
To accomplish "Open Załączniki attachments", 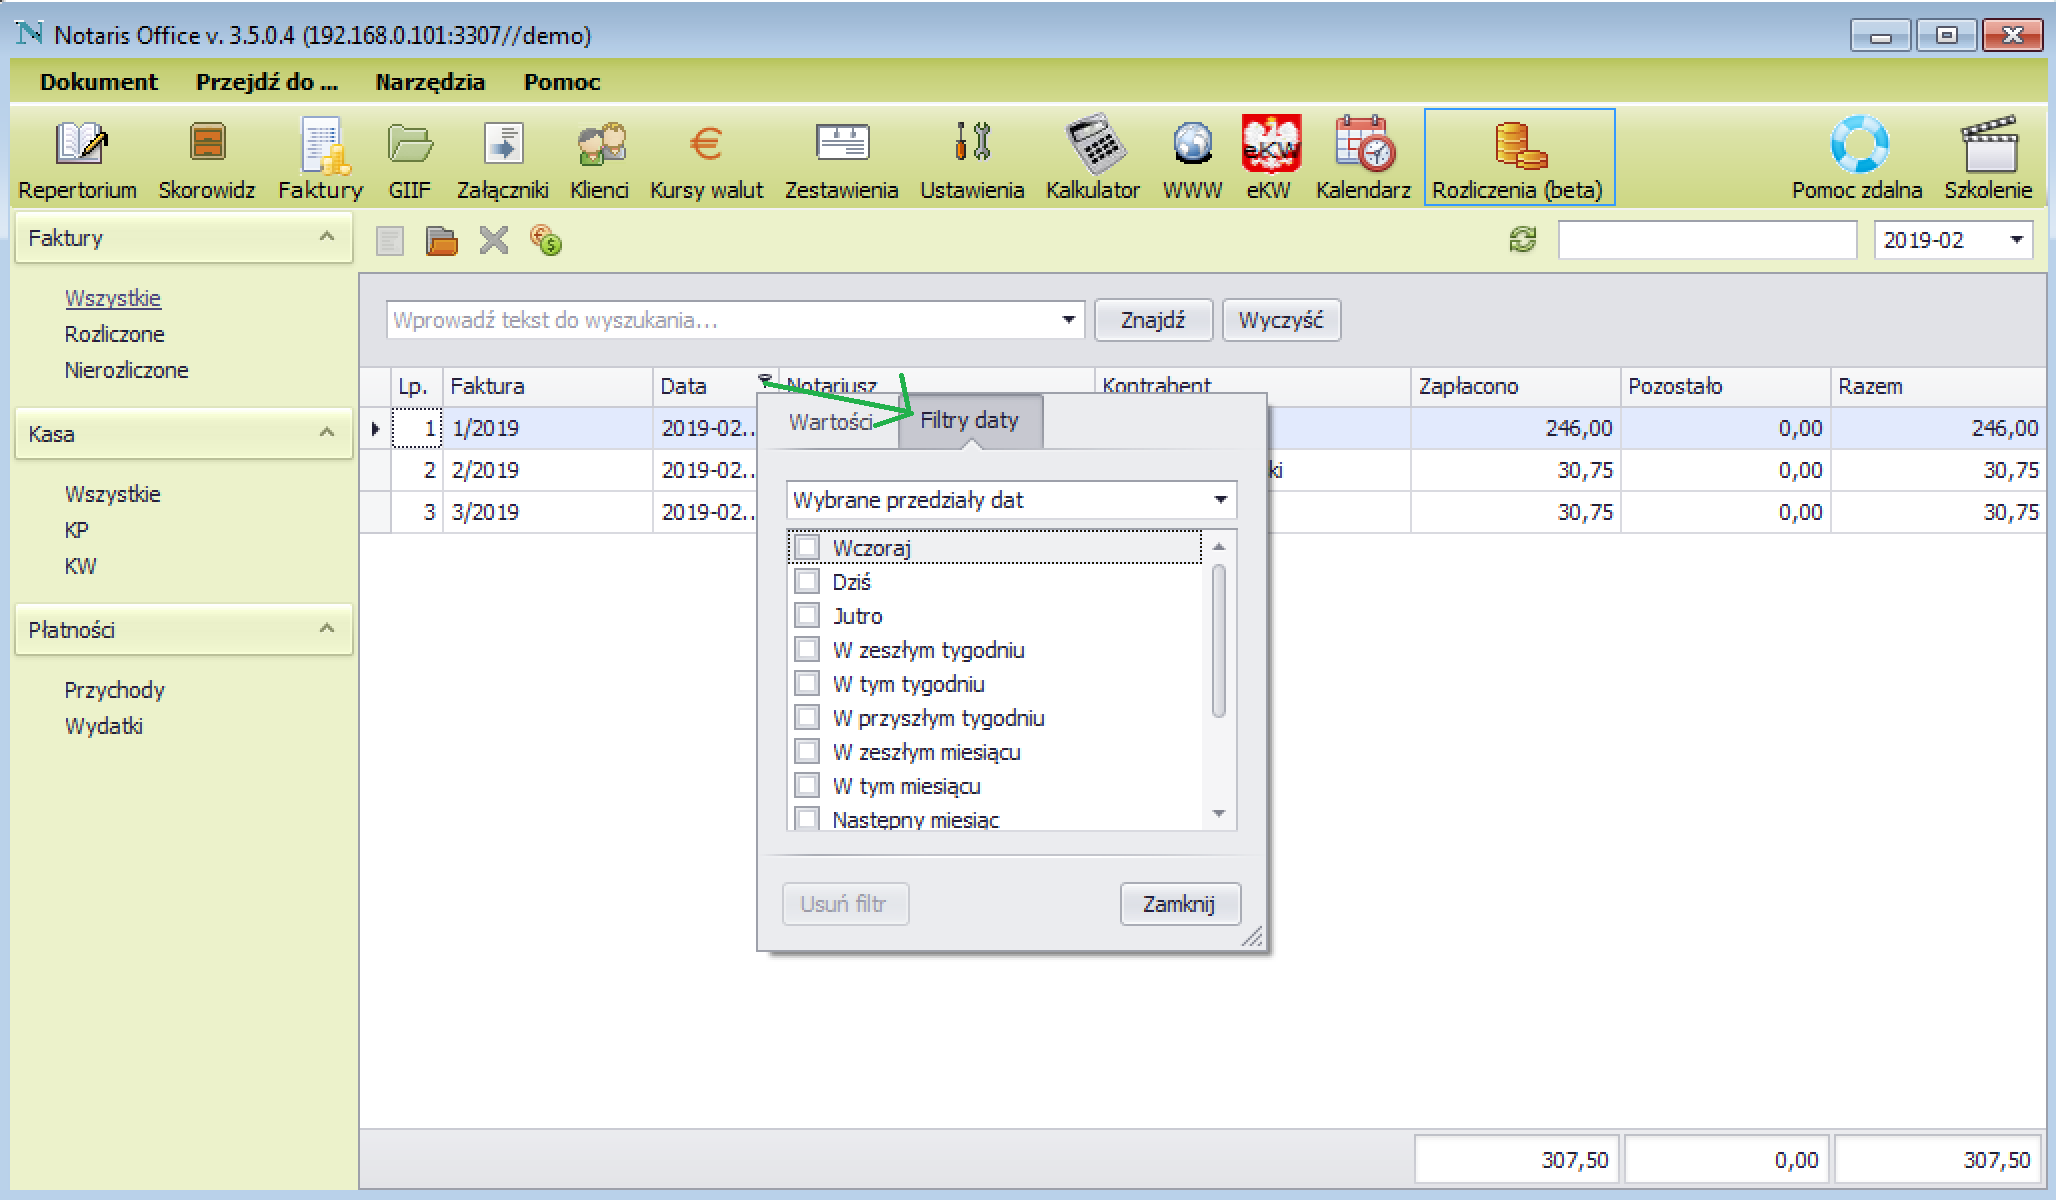I will coord(502,158).
